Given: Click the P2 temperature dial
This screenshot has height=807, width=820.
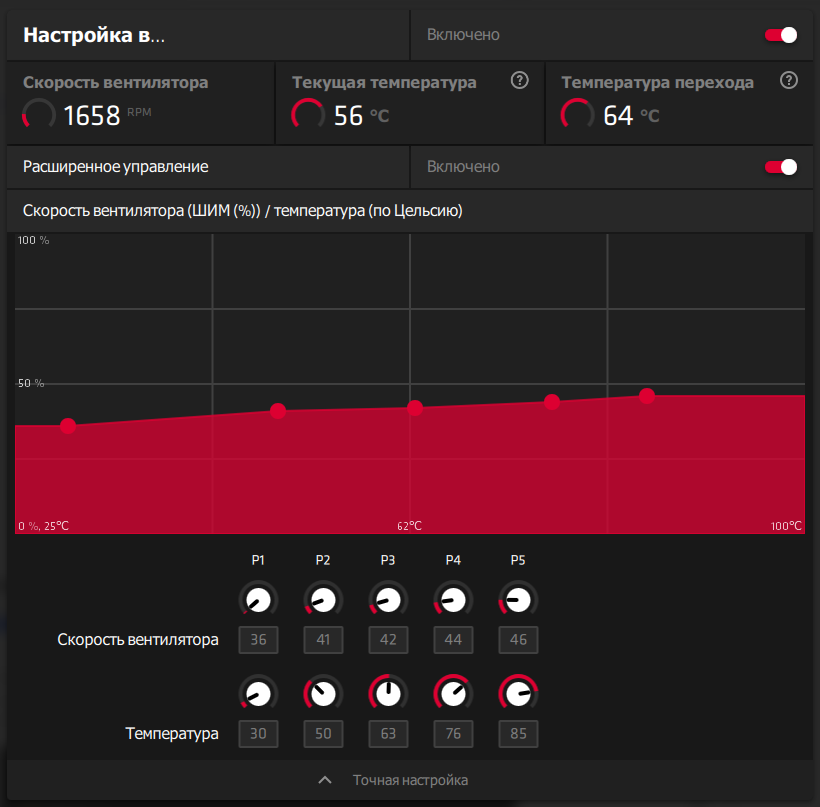Looking at the screenshot, I should pos(323,693).
